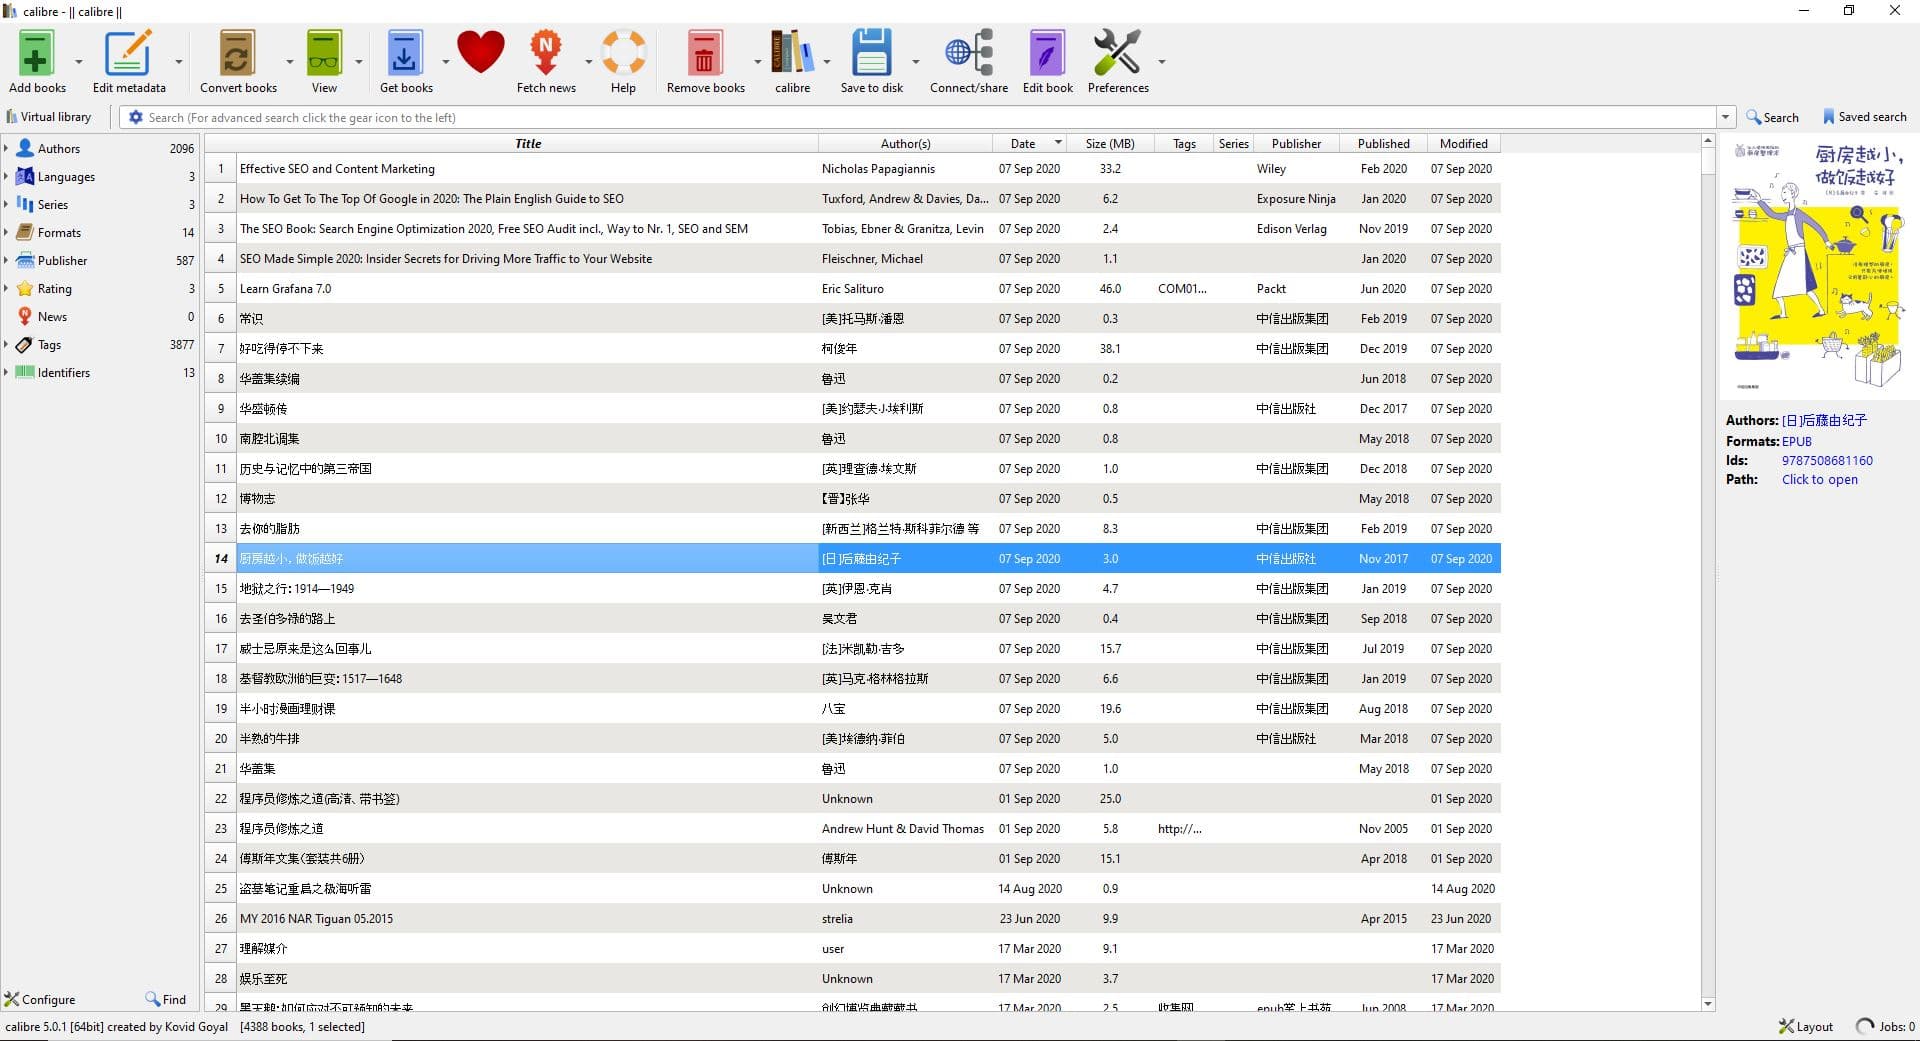Click the Add books icon
Image resolution: width=1920 pixels, height=1041 pixels.
(36, 54)
